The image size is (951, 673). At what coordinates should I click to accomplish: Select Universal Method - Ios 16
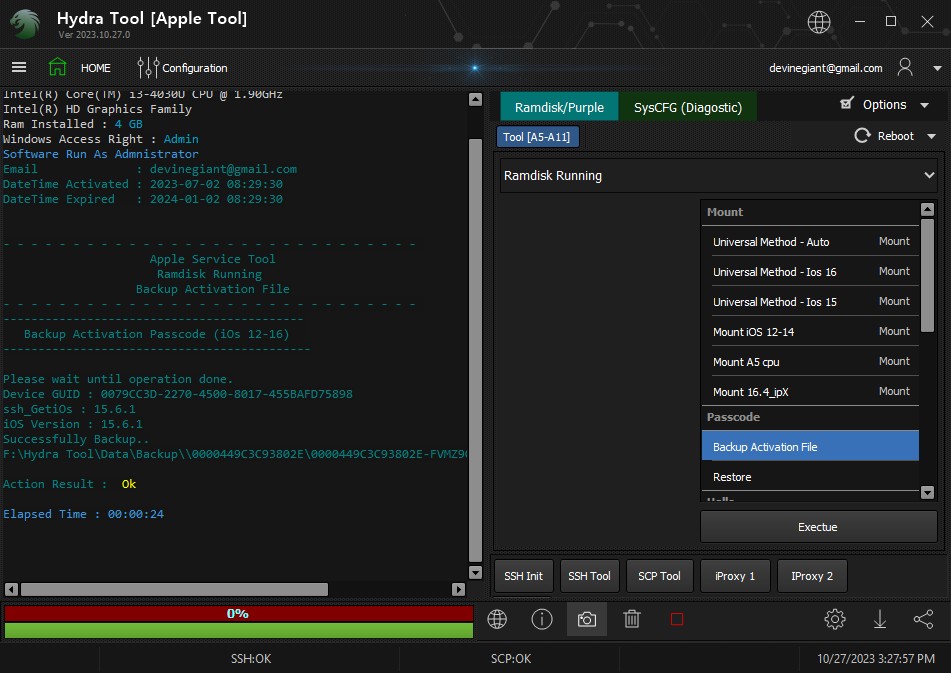[x=810, y=272]
